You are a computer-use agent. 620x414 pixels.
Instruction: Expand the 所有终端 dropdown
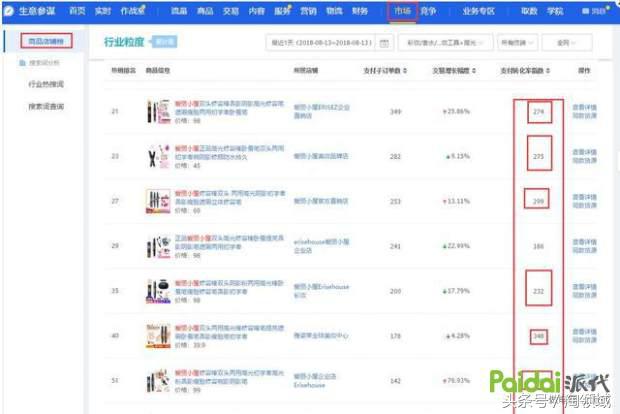tap(517, 43)
